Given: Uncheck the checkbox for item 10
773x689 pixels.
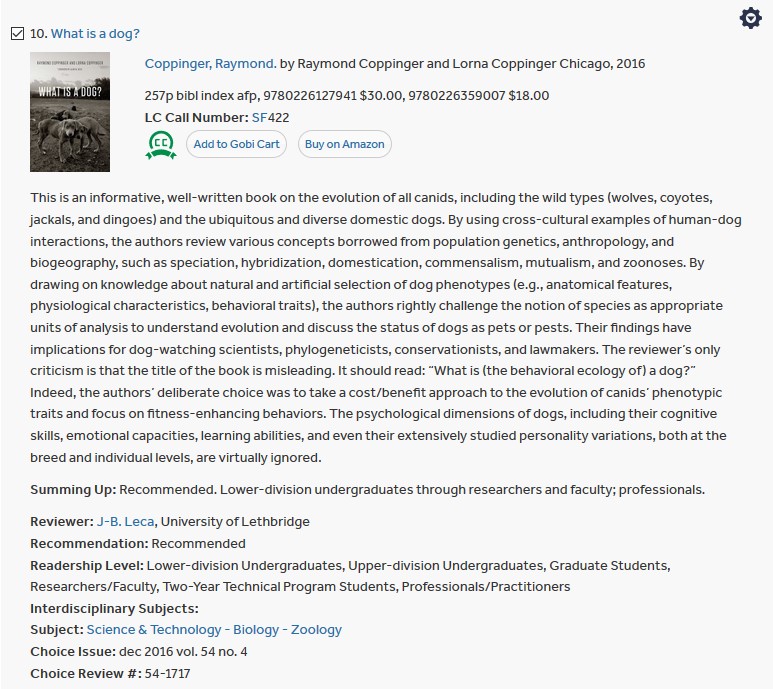Looking at the screenshot, I should pyautogui.click(x=17, y=34).
